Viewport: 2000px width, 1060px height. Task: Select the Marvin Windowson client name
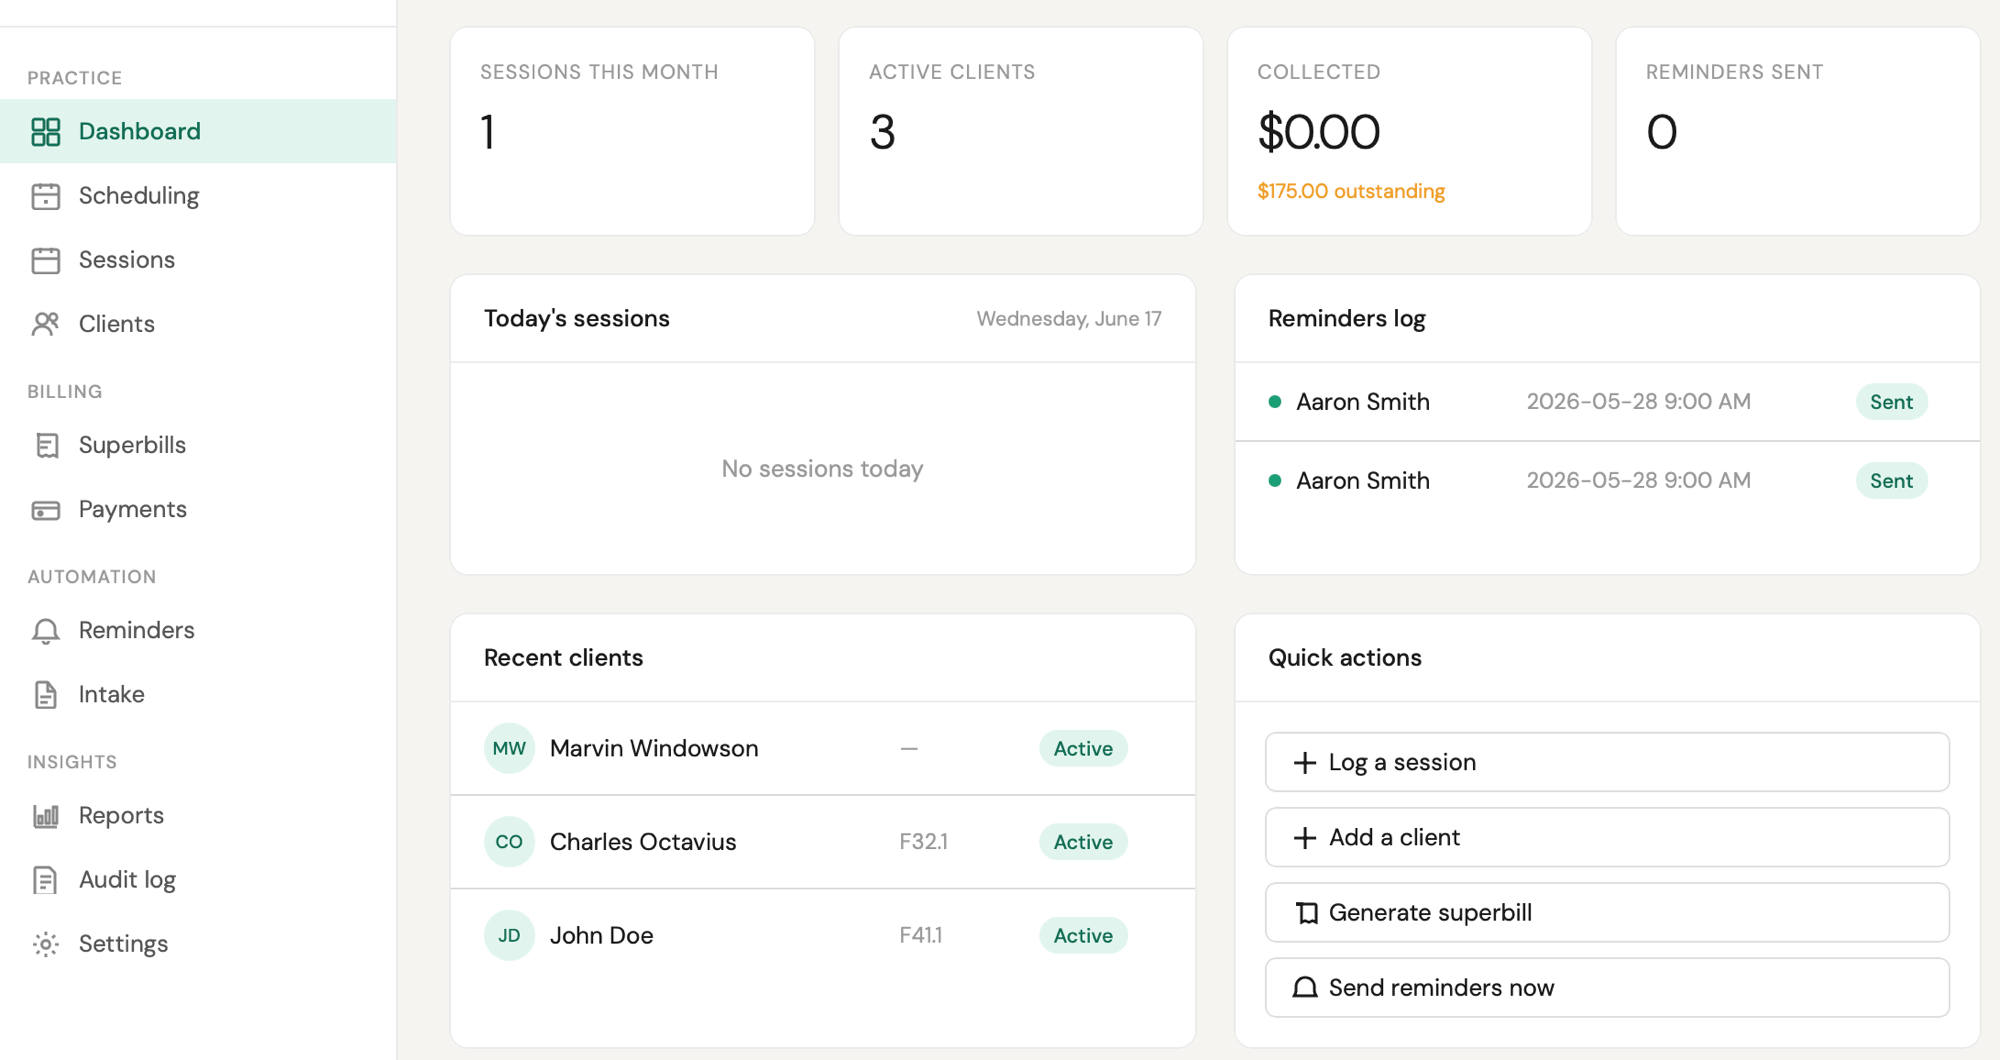(654, 748)
